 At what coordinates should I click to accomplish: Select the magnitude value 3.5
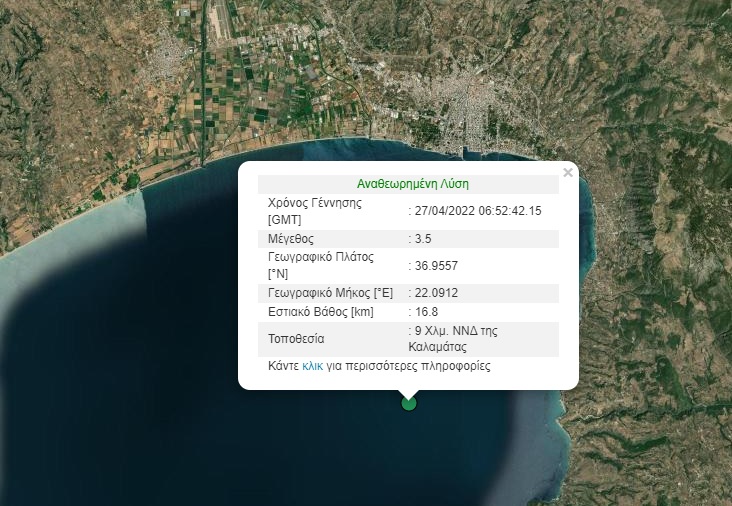[x=423, y=239]
